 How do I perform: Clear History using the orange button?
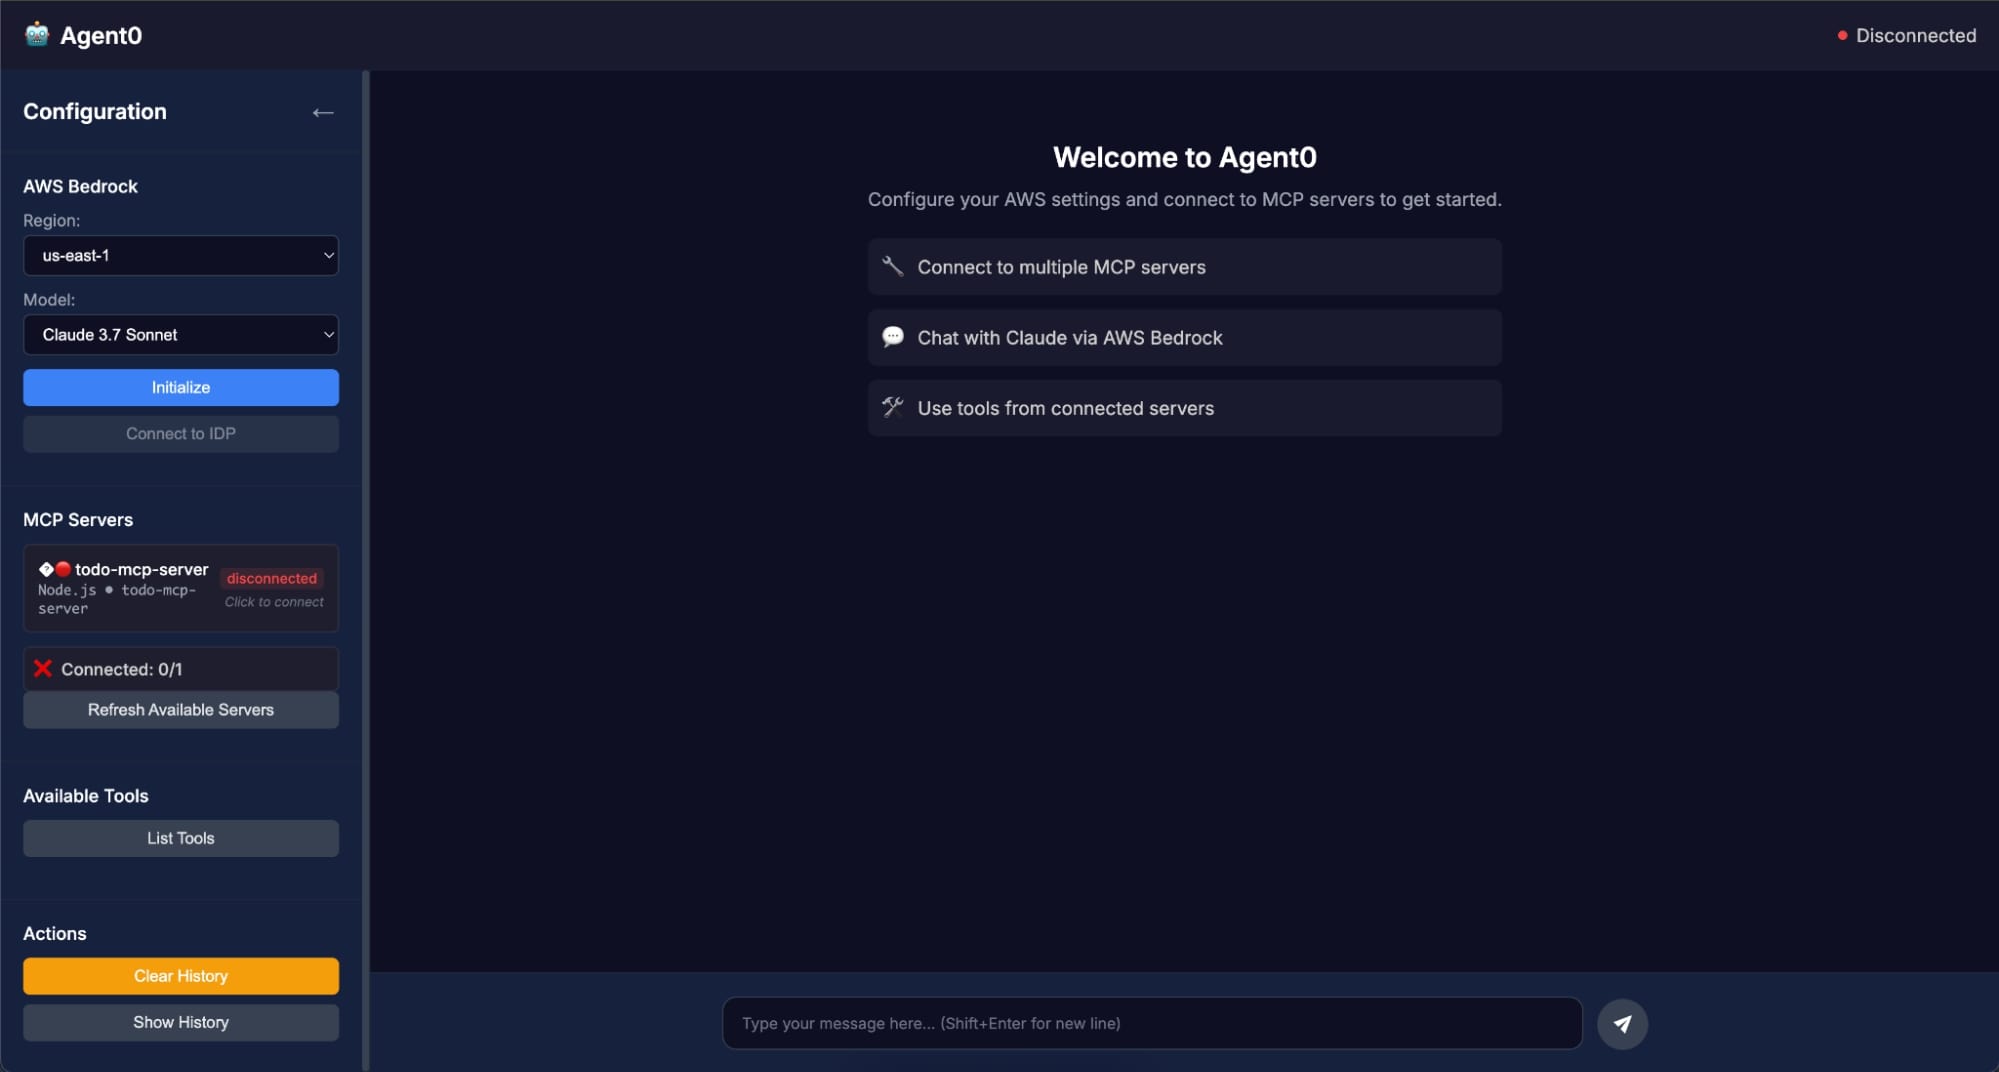pos(180,975)
